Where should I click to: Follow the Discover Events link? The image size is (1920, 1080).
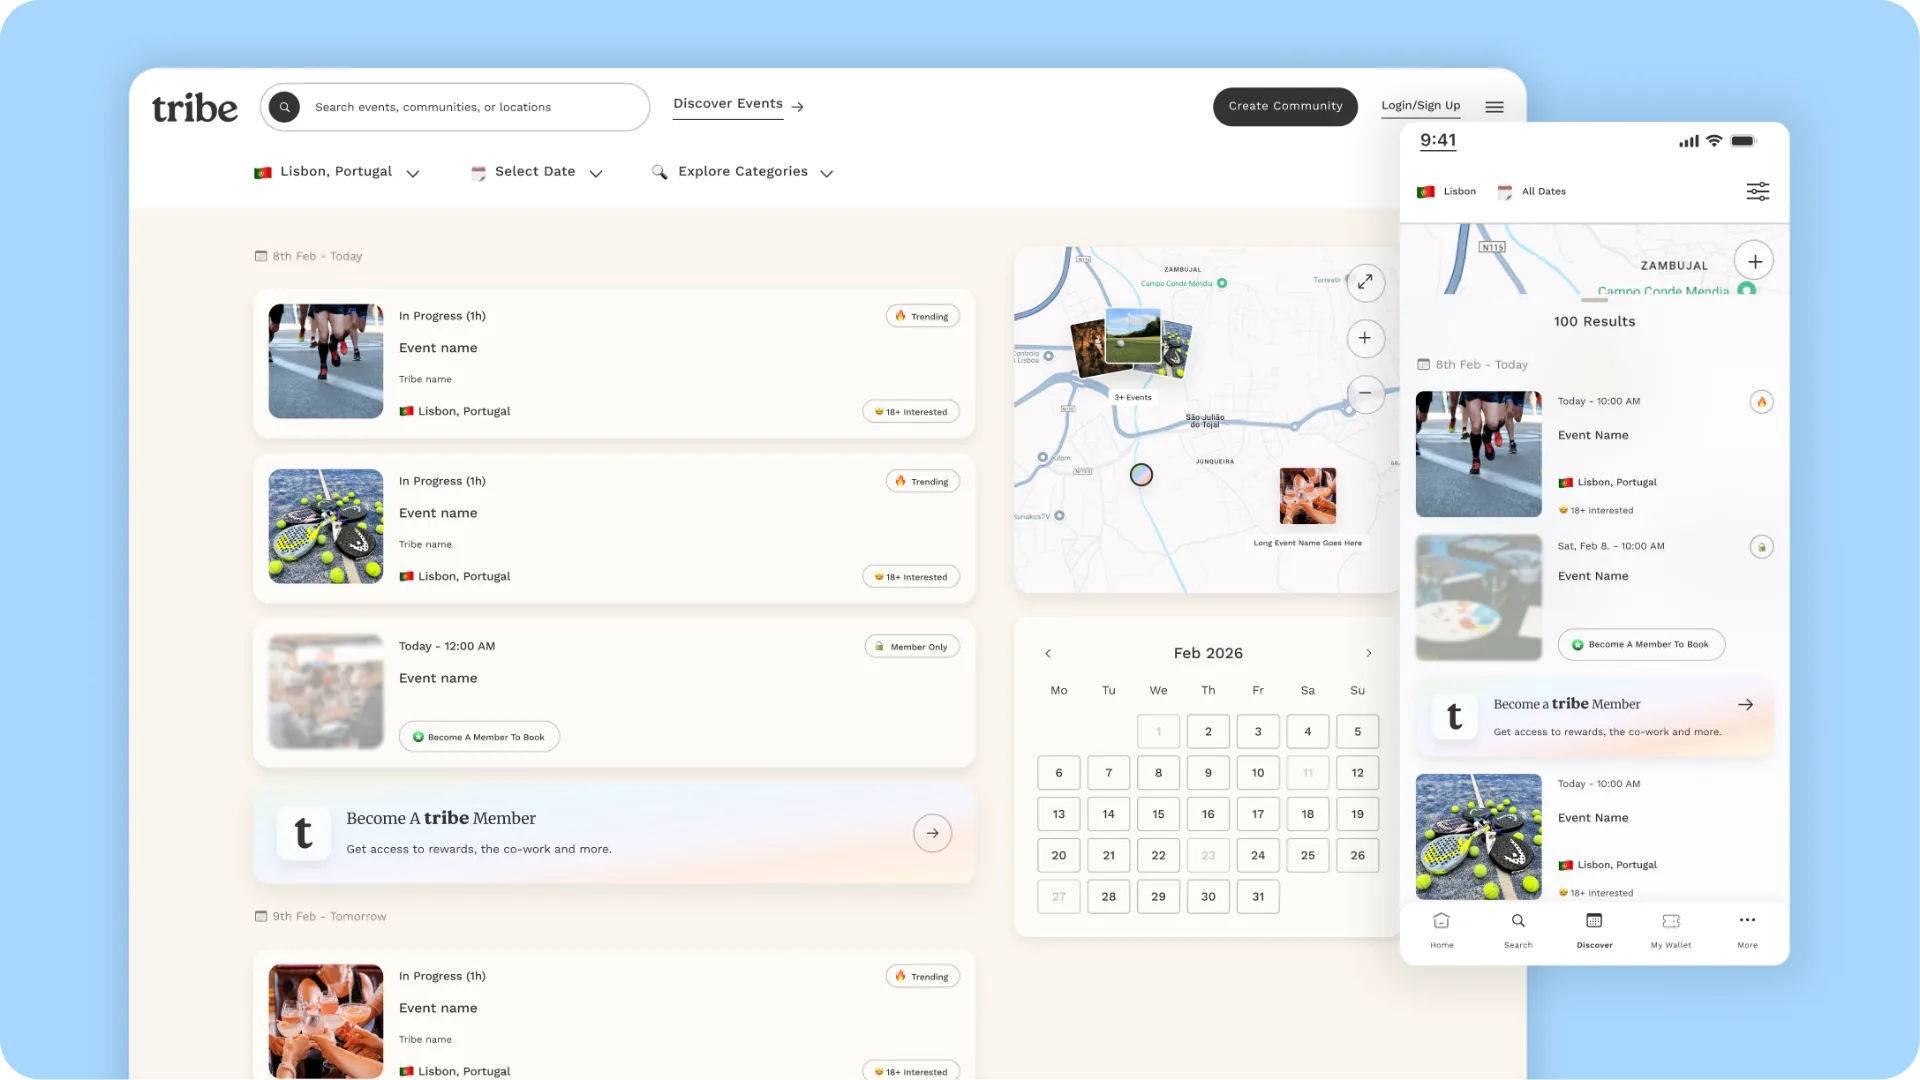point(739,104)
